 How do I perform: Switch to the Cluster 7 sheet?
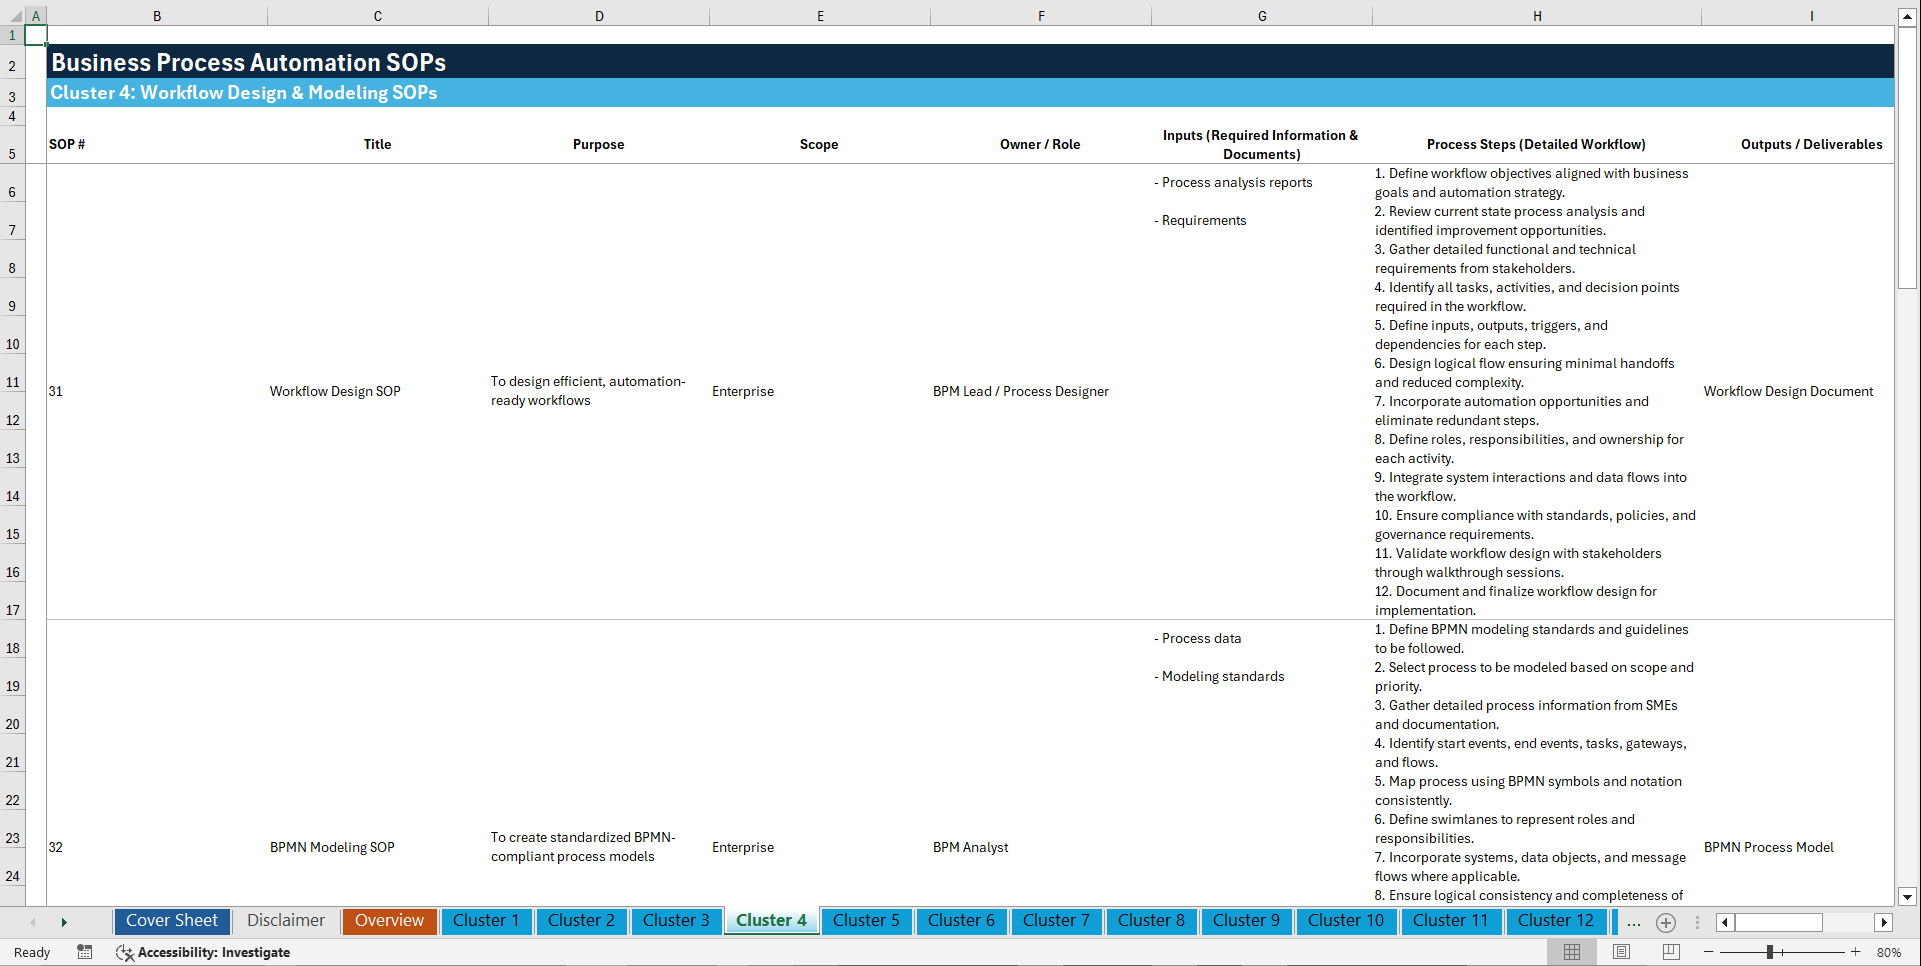pyautogui.click(x=1056, y=921)
